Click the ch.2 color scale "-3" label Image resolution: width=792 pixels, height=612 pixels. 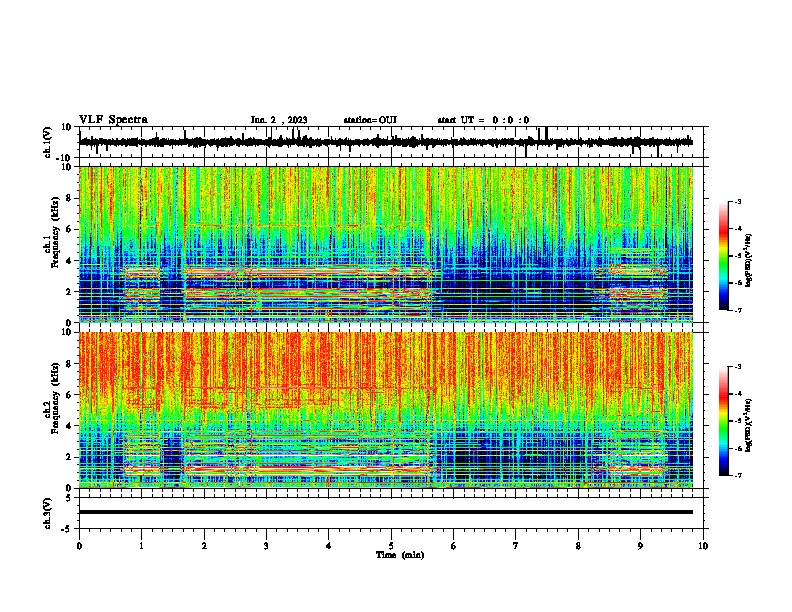tap(738, 367)
